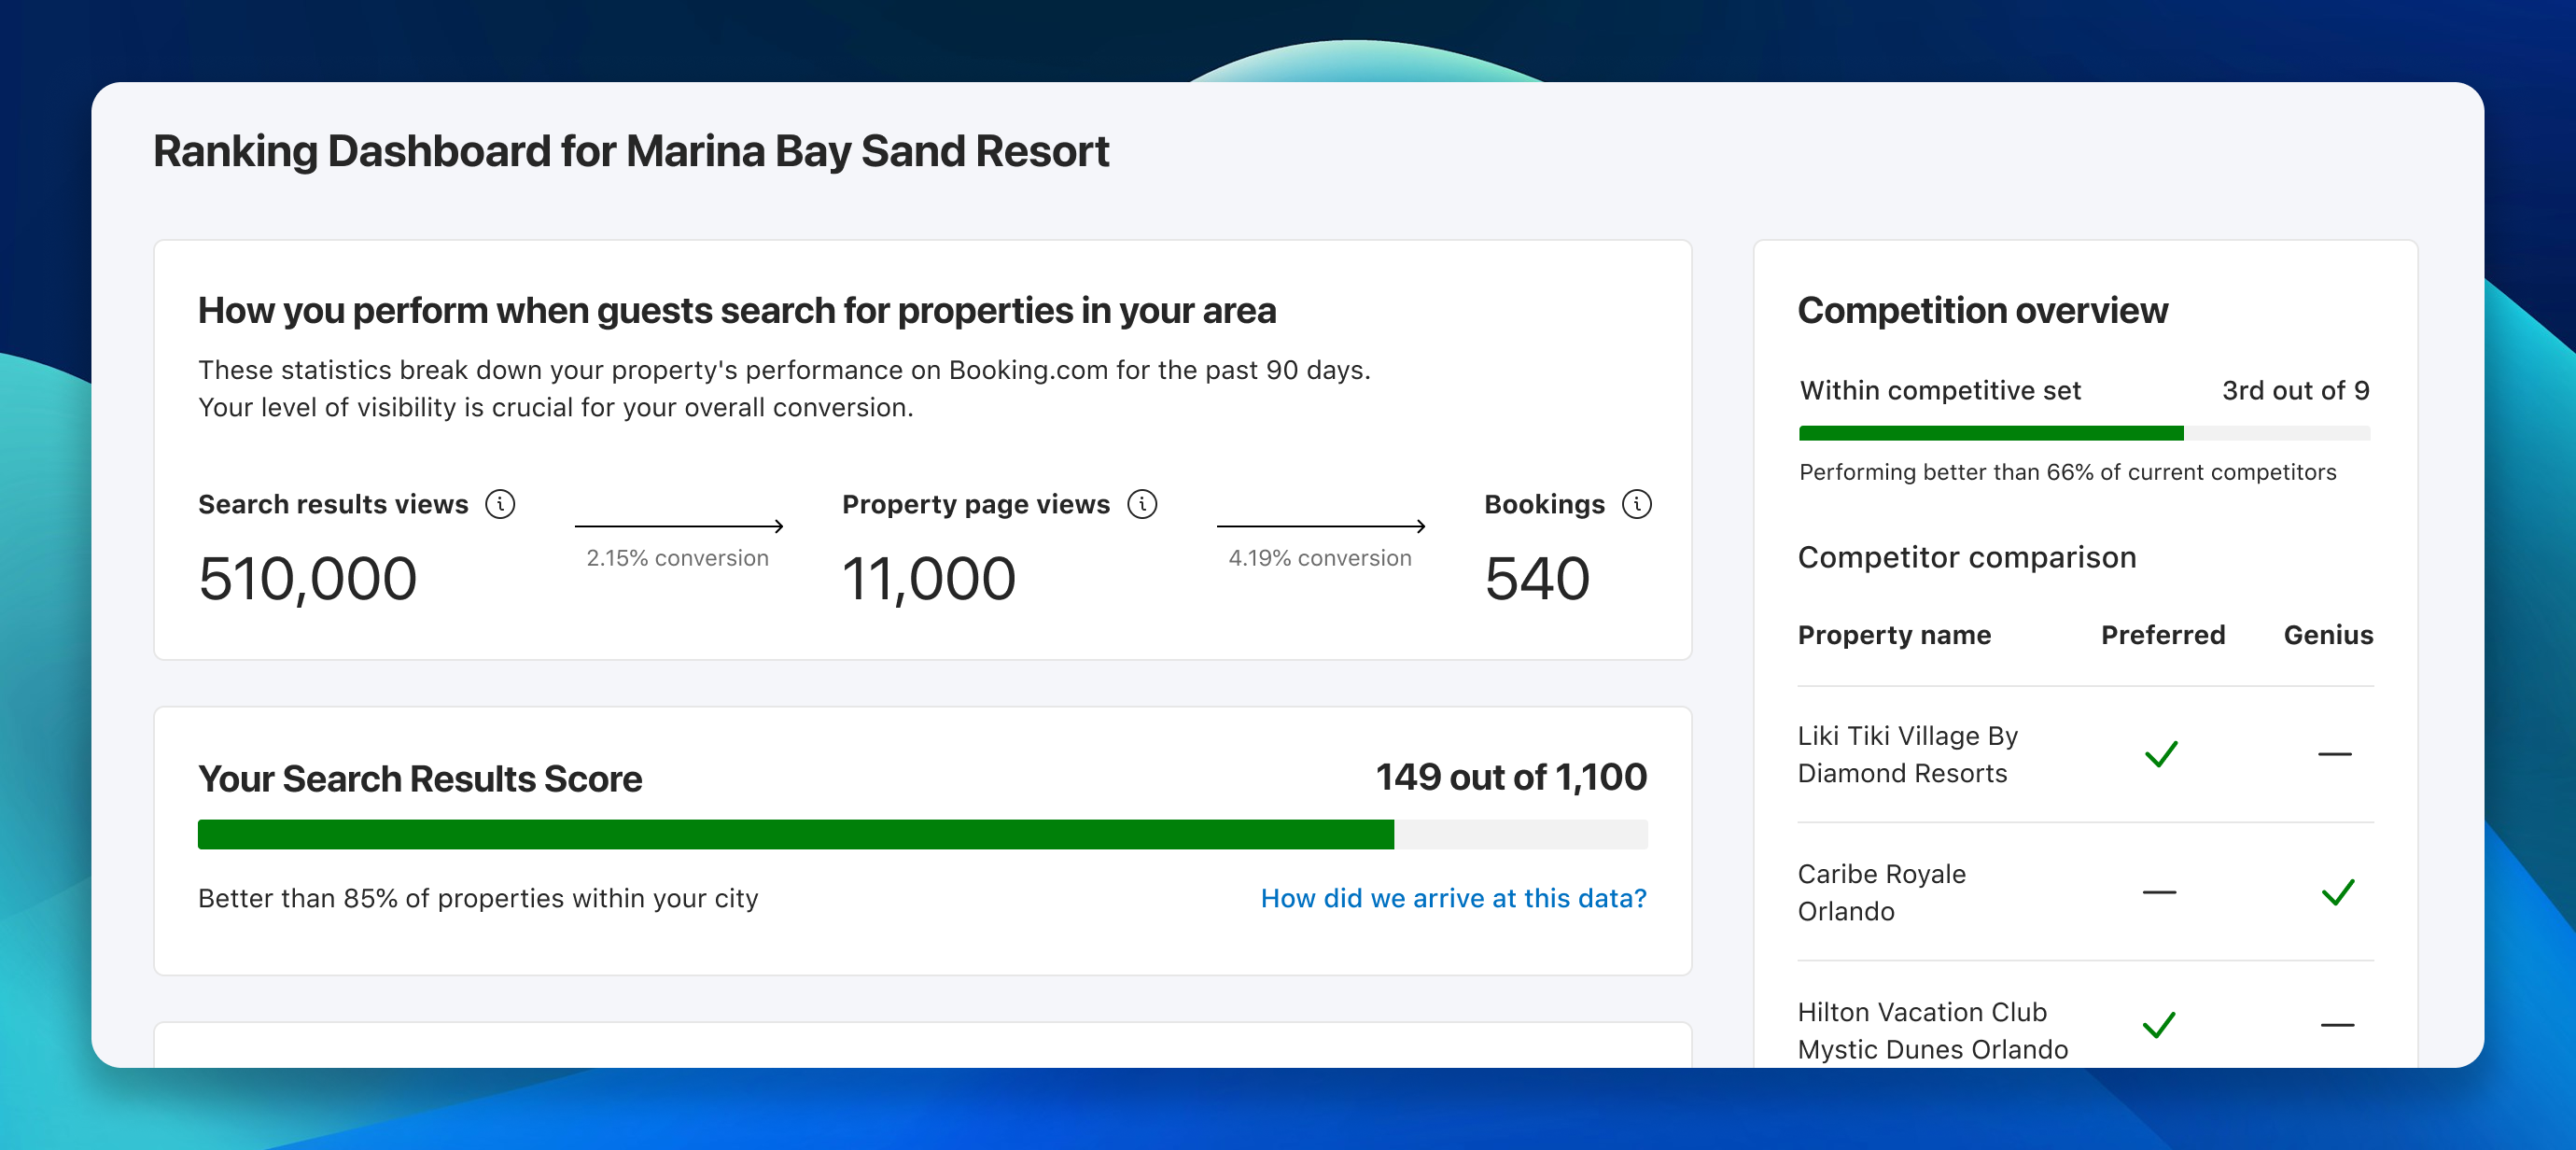Select the 540 bookings value
Screen dimensions: 2576x1150
click(x=1537, y=579)
